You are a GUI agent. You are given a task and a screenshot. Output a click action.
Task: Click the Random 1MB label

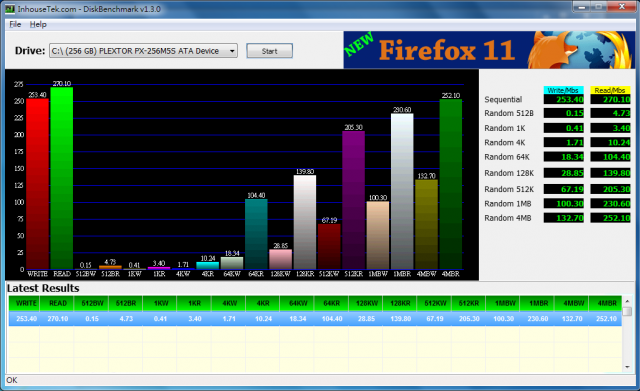click(x=508, y=204)
